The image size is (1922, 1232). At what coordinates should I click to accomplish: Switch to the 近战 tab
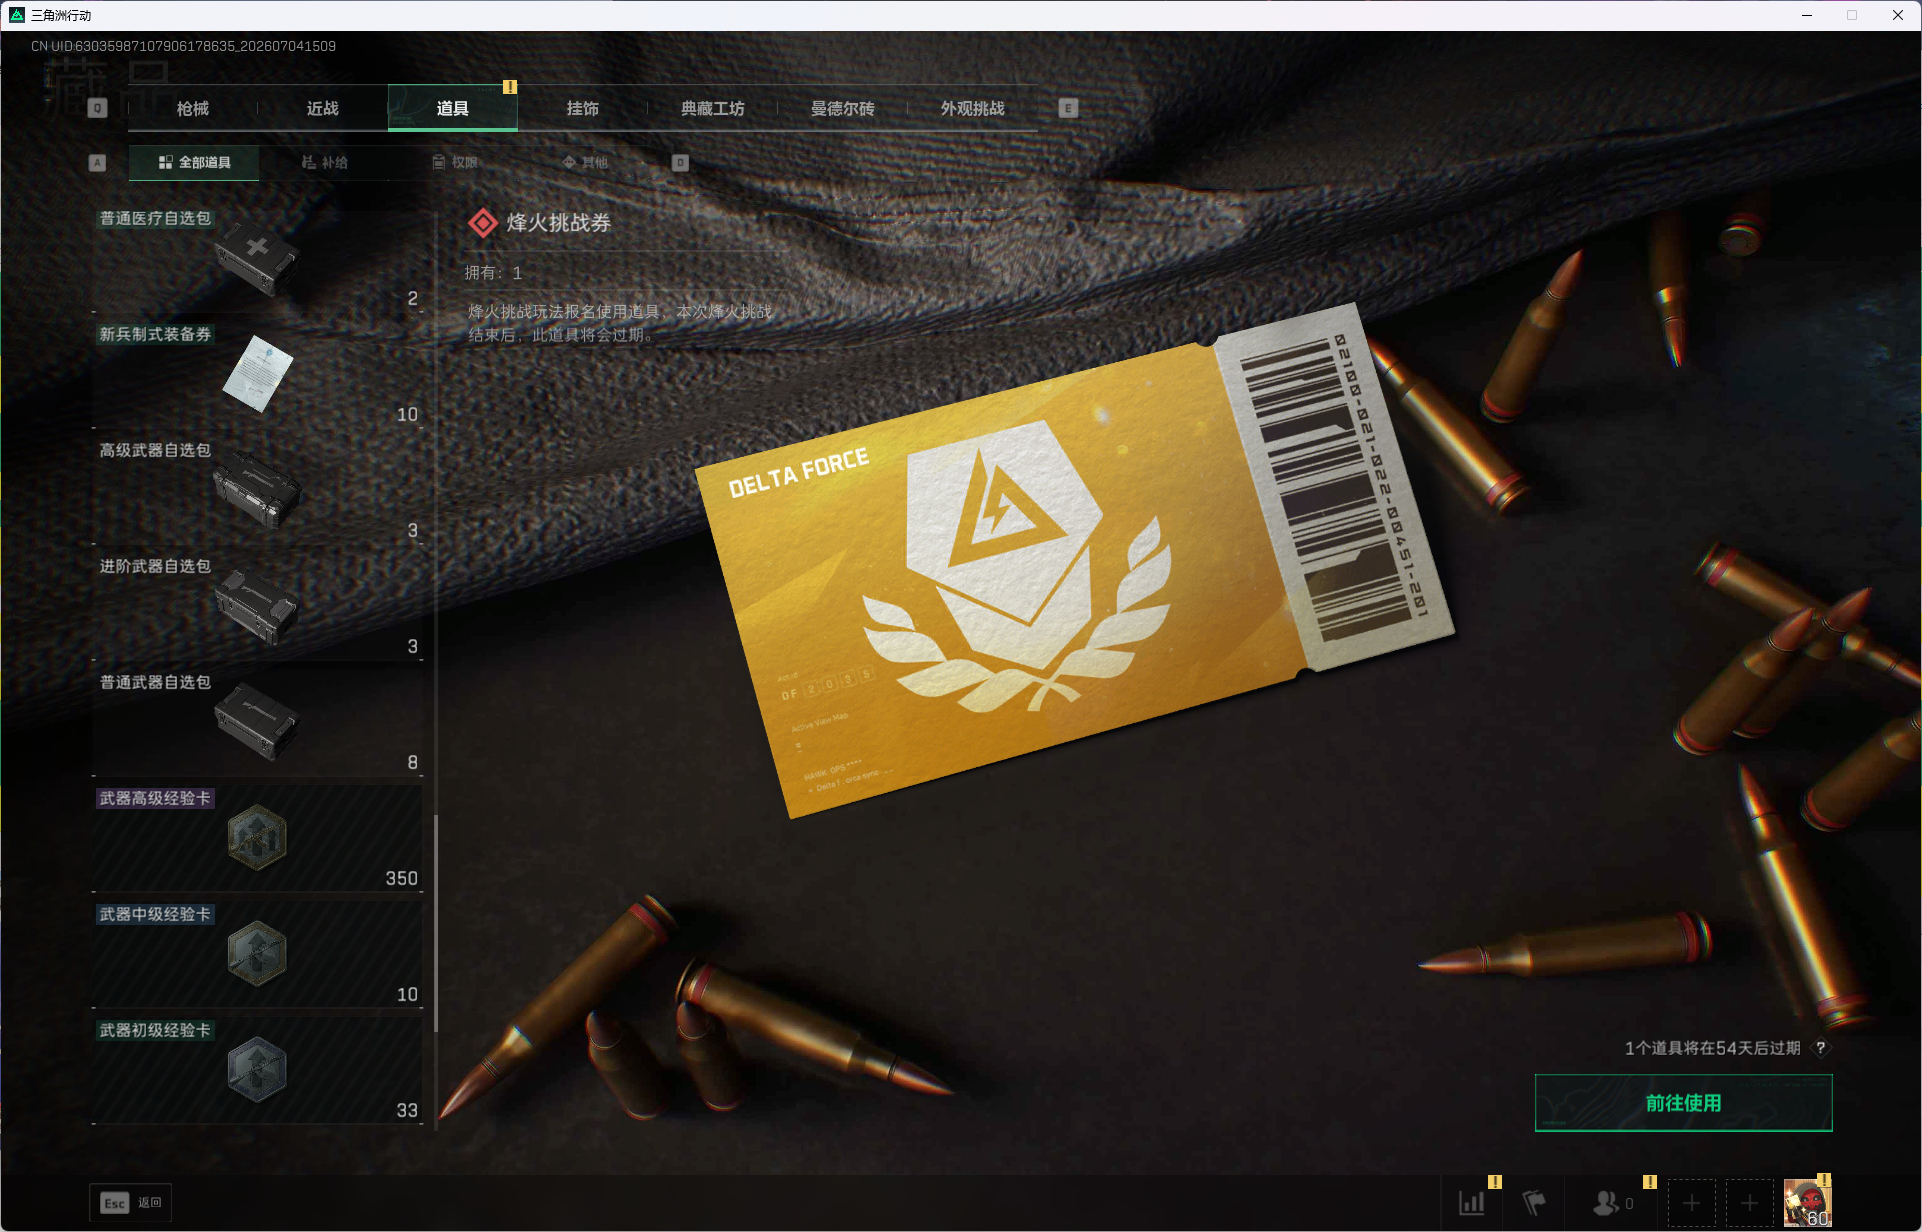pyautogui.click(x=323, y=108)
